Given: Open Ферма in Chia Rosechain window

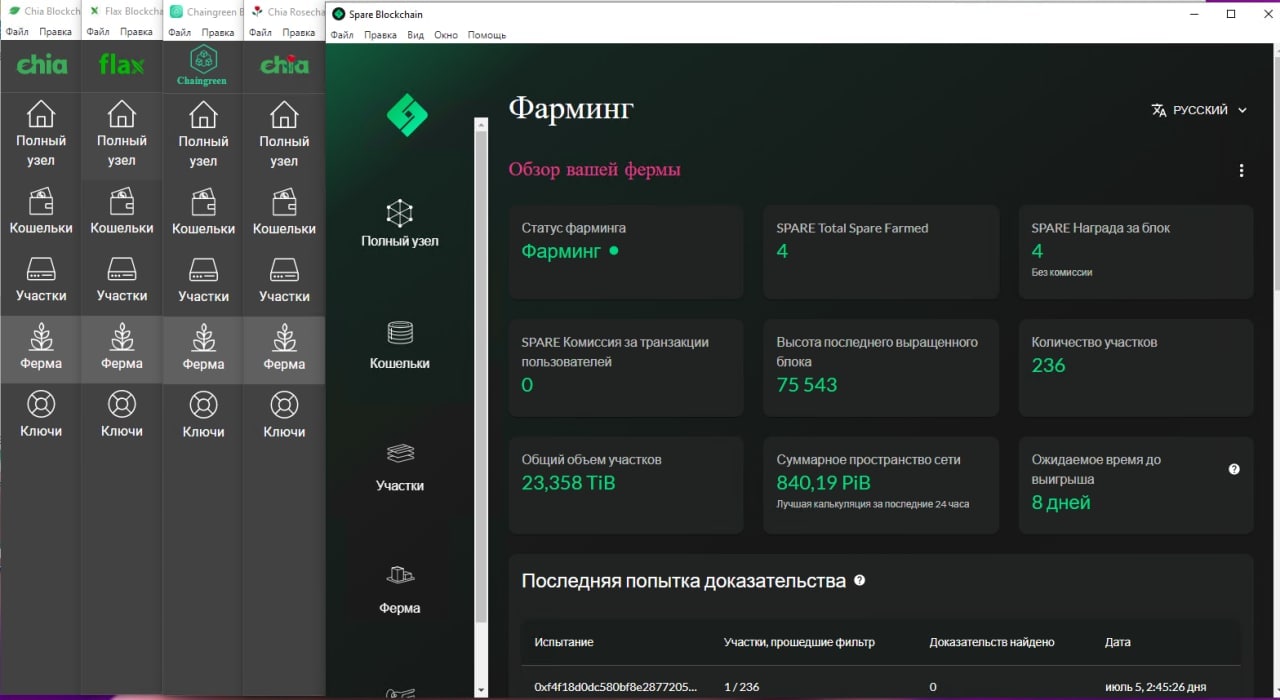Looking at the screenshot, I should (x=284, y=348).
